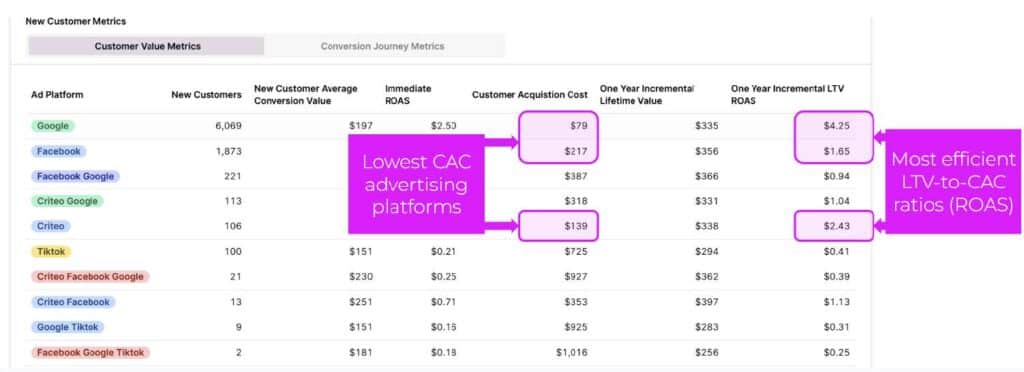1024x372 pixels.
Task: Select the Facebook platform tag
Action: click(x=59, y=151)
